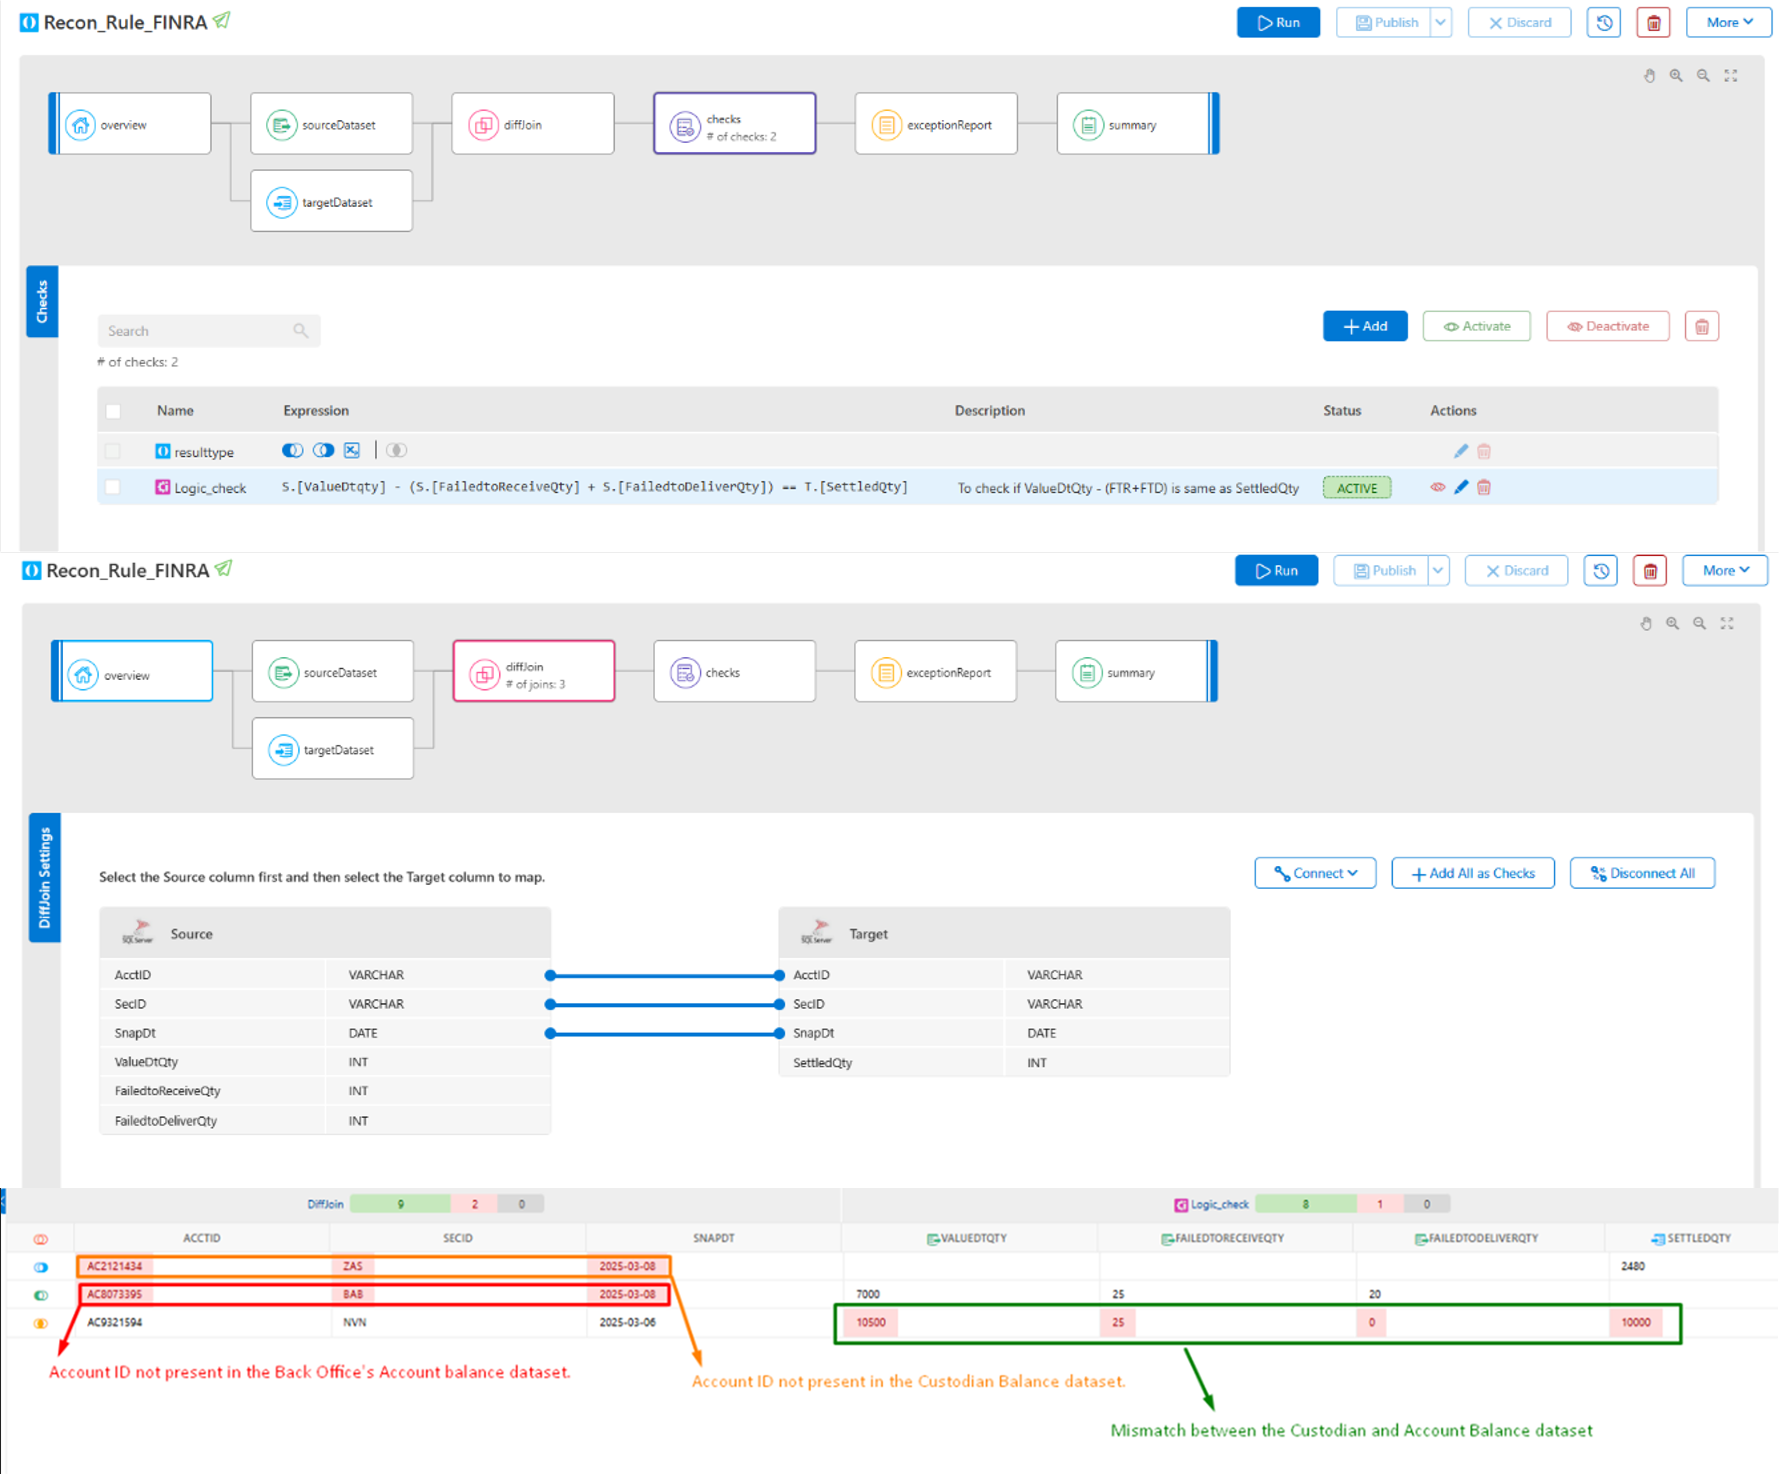Viewport: 1779px width, 1474px height.
Task: Click the fullscreen expand icon on the canvas
Action: point(1731,75)
